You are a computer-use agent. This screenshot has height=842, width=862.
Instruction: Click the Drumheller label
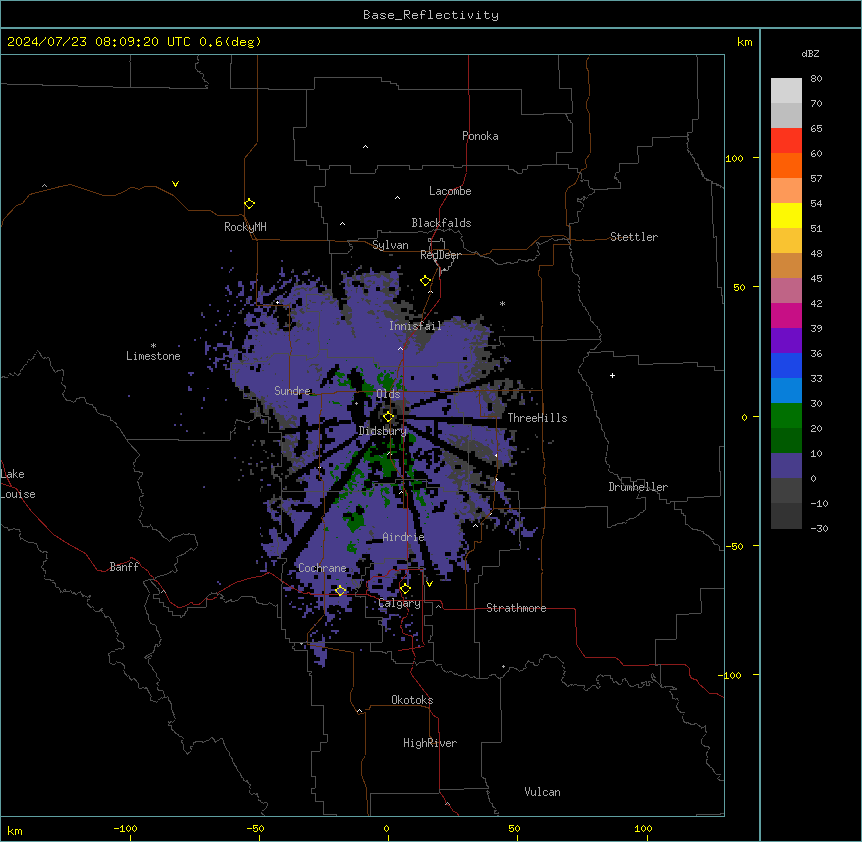[638, 487]
